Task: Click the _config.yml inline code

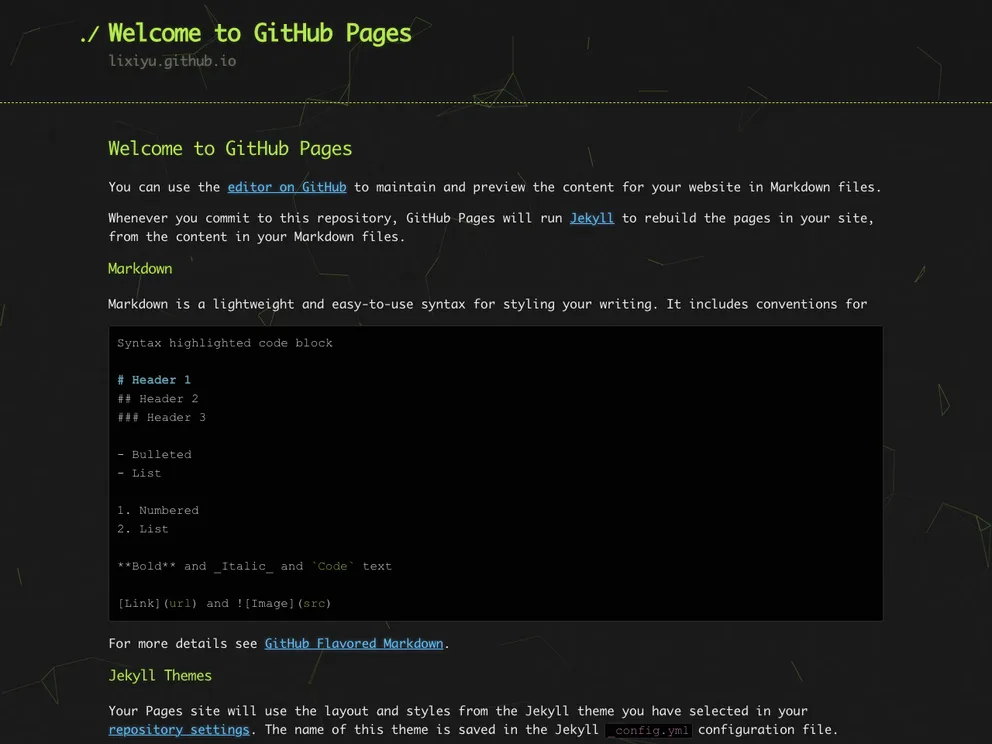Action: pos(650,731)
